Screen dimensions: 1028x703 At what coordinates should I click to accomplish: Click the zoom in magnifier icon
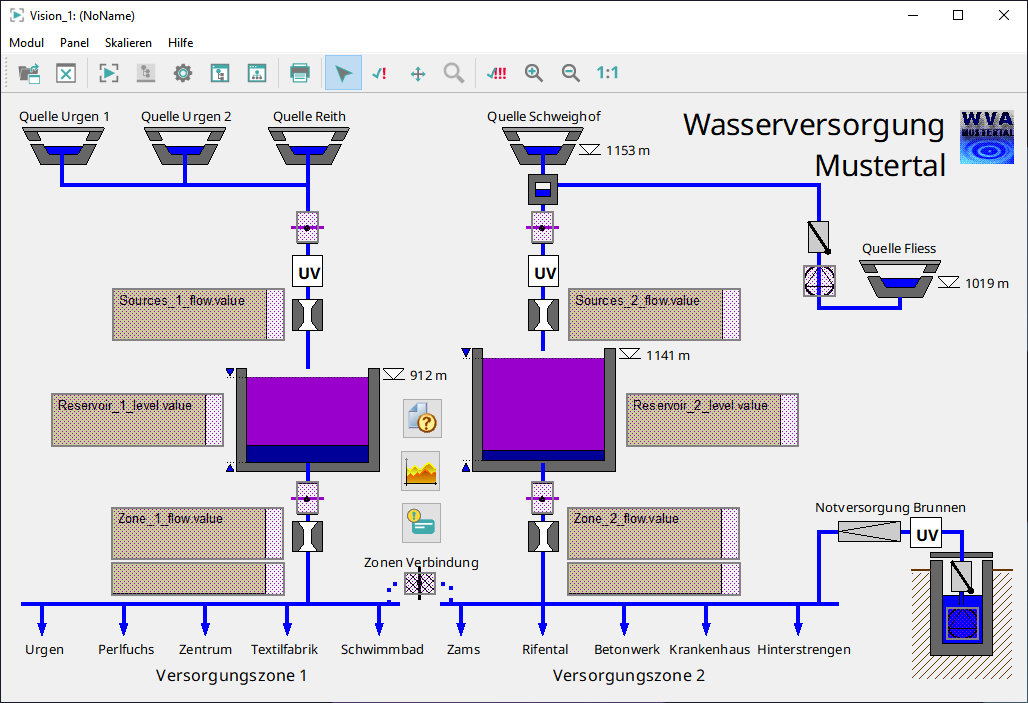[x=534, y=73]
